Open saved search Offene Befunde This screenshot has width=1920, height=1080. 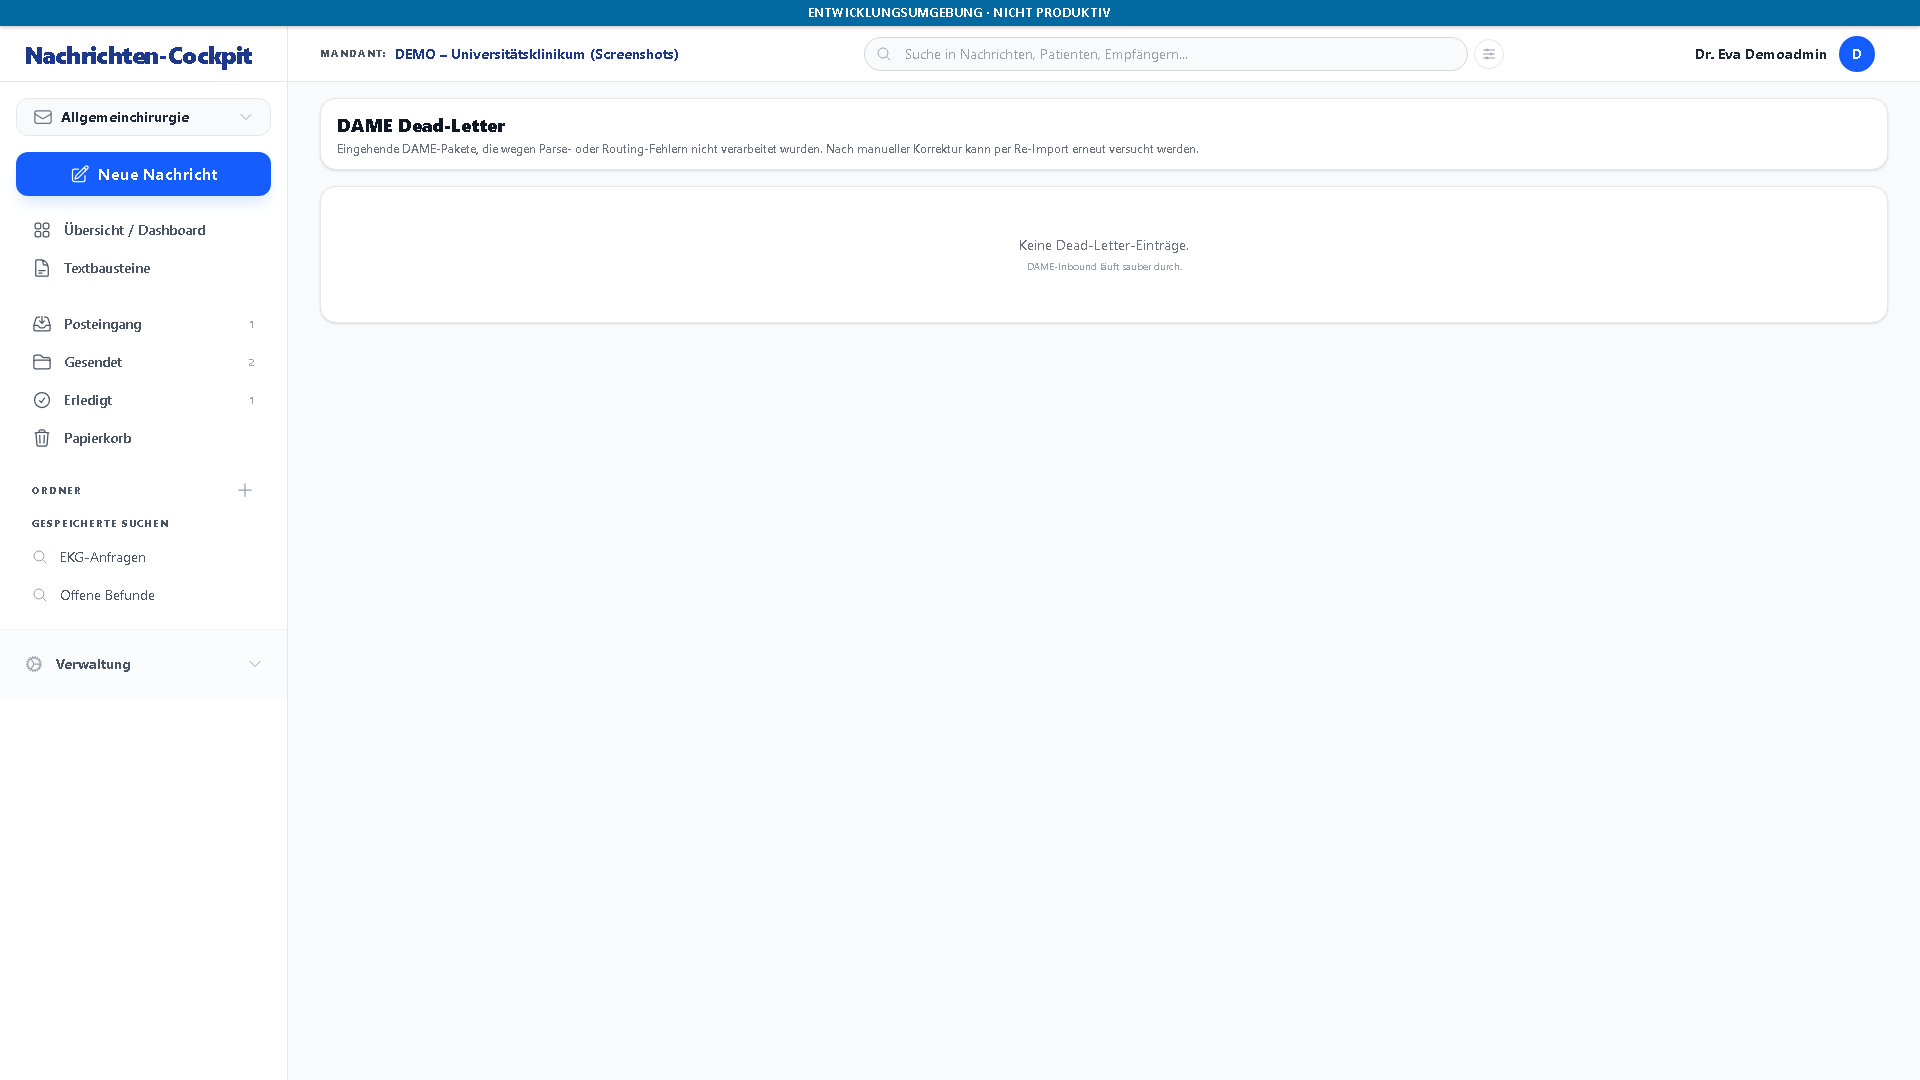(x=143, y=595)
